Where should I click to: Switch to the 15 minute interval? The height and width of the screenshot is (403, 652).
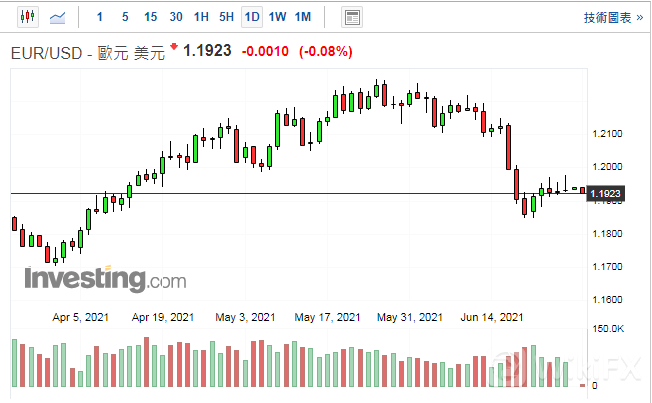tap(150, 17)
